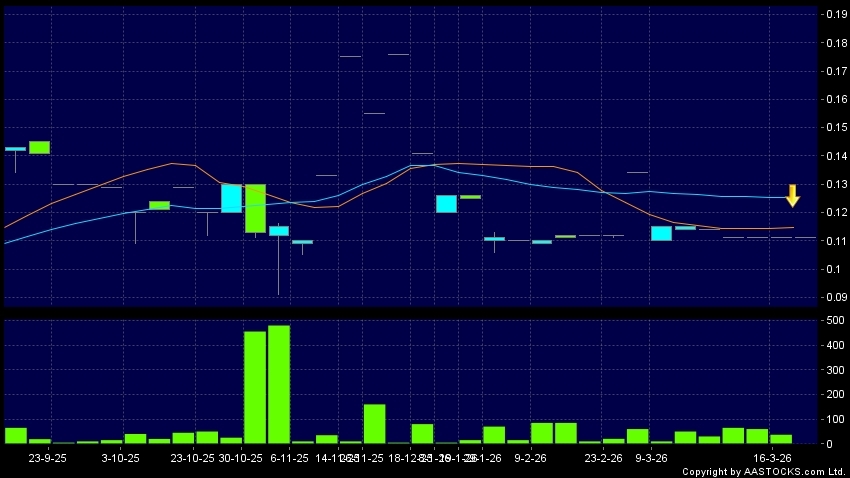850x478 pixels.
Task: Select the cyan candle above 9-3-26
Action: point(661,233)
